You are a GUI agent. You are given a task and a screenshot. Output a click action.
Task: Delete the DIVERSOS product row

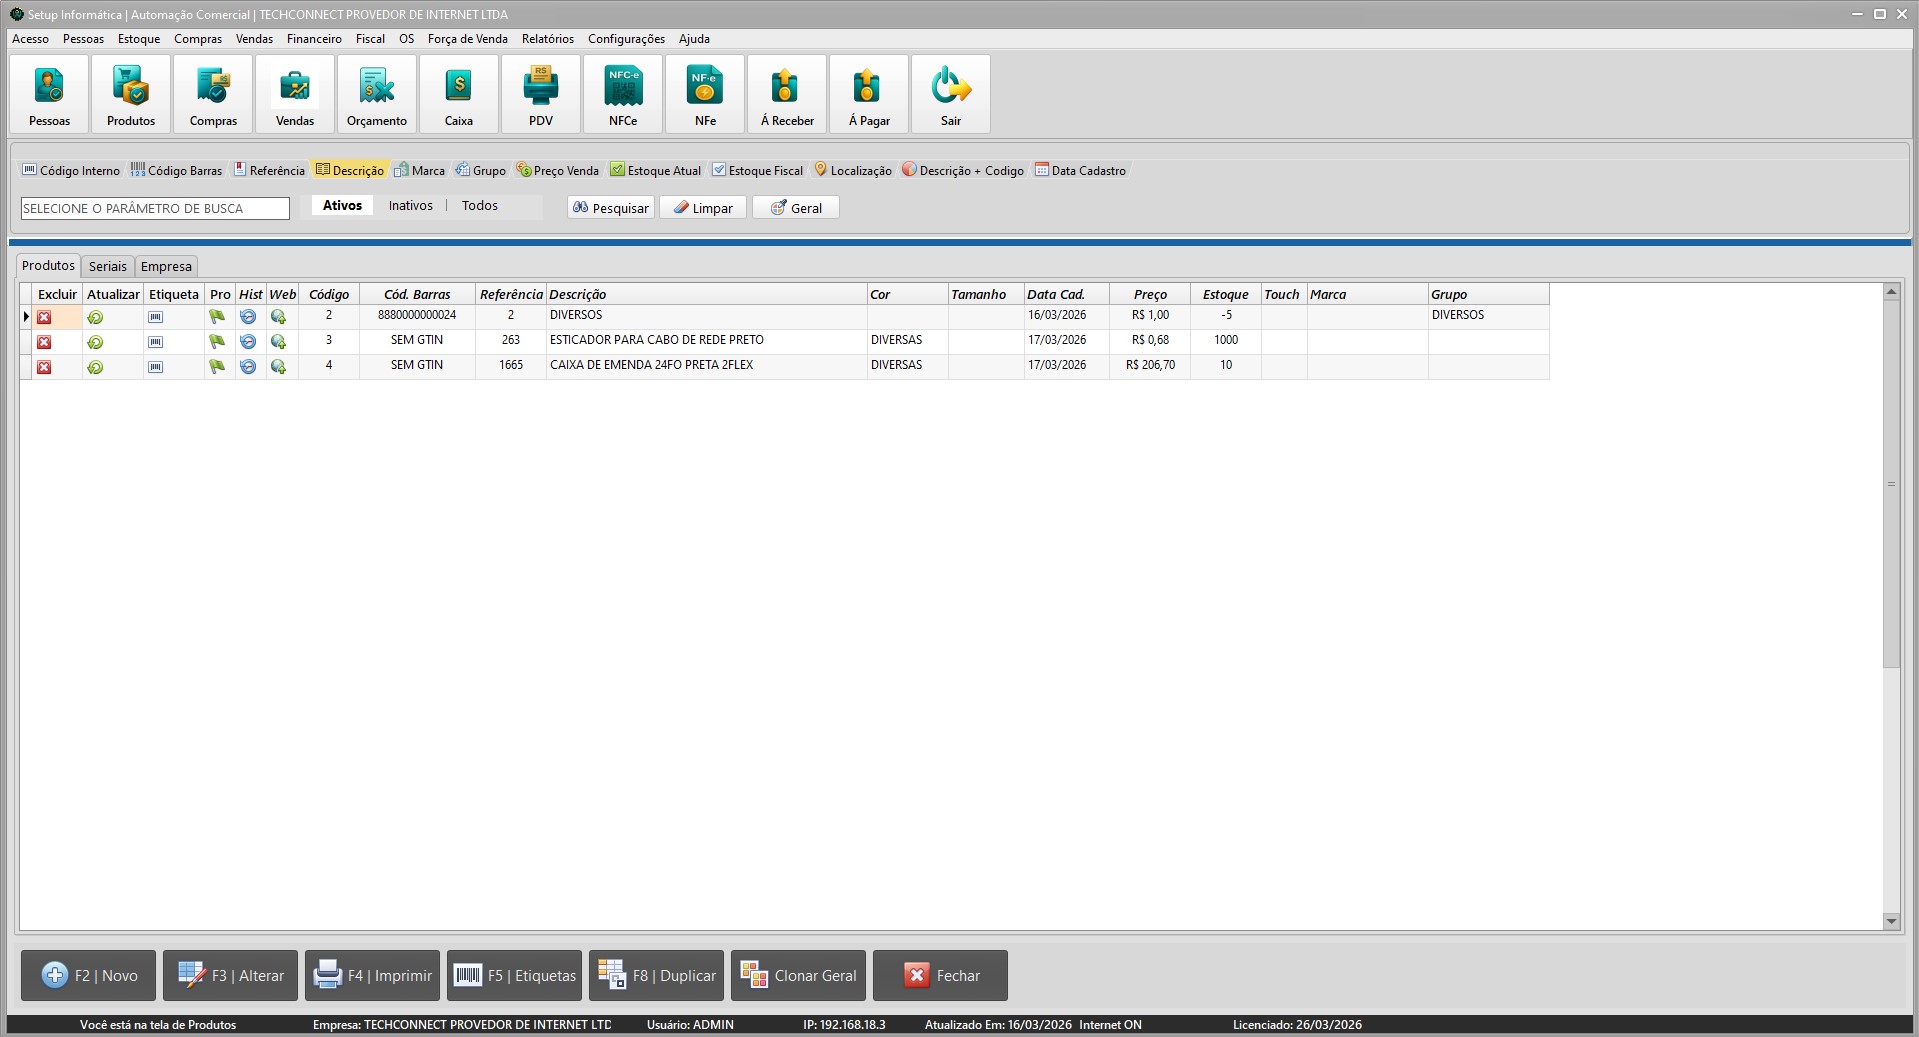click(x=44, y=317)
